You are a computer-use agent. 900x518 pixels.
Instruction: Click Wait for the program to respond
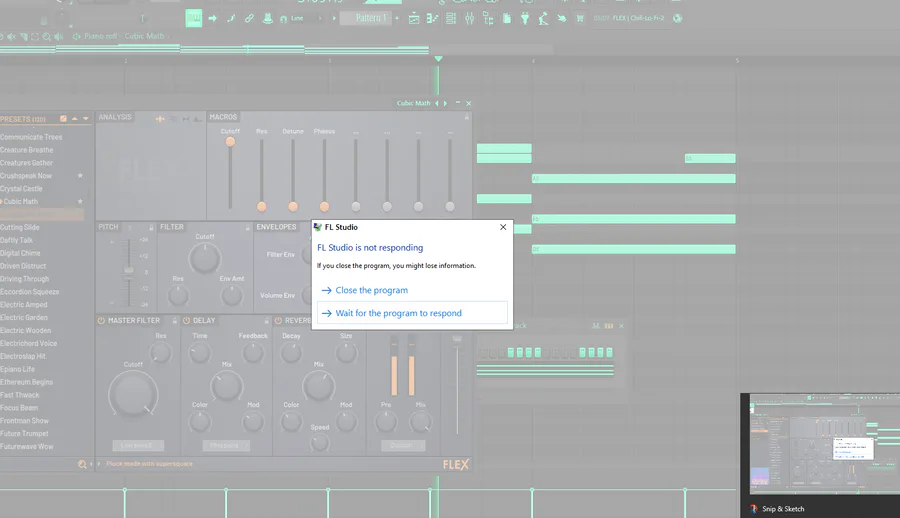(412, 313)
